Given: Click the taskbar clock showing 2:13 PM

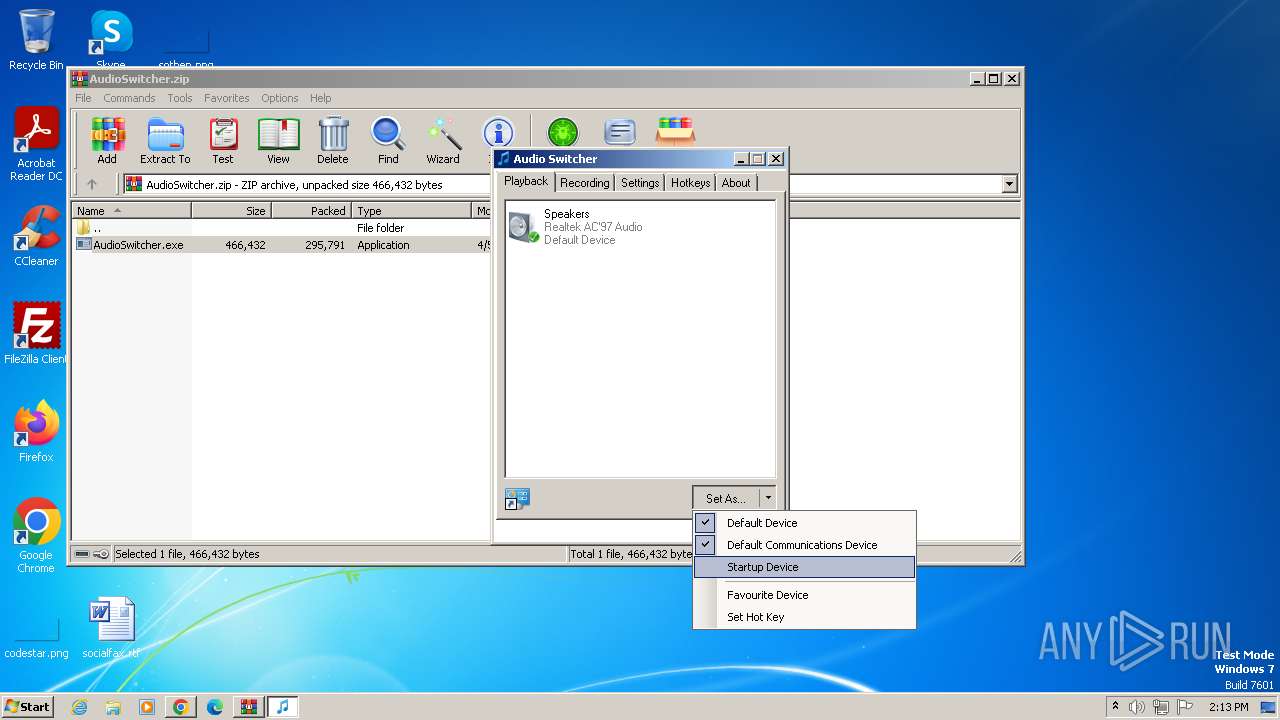Looking at the screenshot, I should tap(1228, 707).
